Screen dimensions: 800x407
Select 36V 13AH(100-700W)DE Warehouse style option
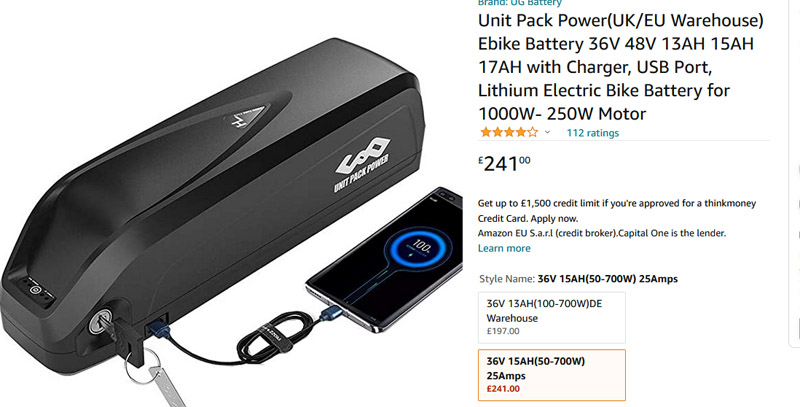click(x=552, y=318)
